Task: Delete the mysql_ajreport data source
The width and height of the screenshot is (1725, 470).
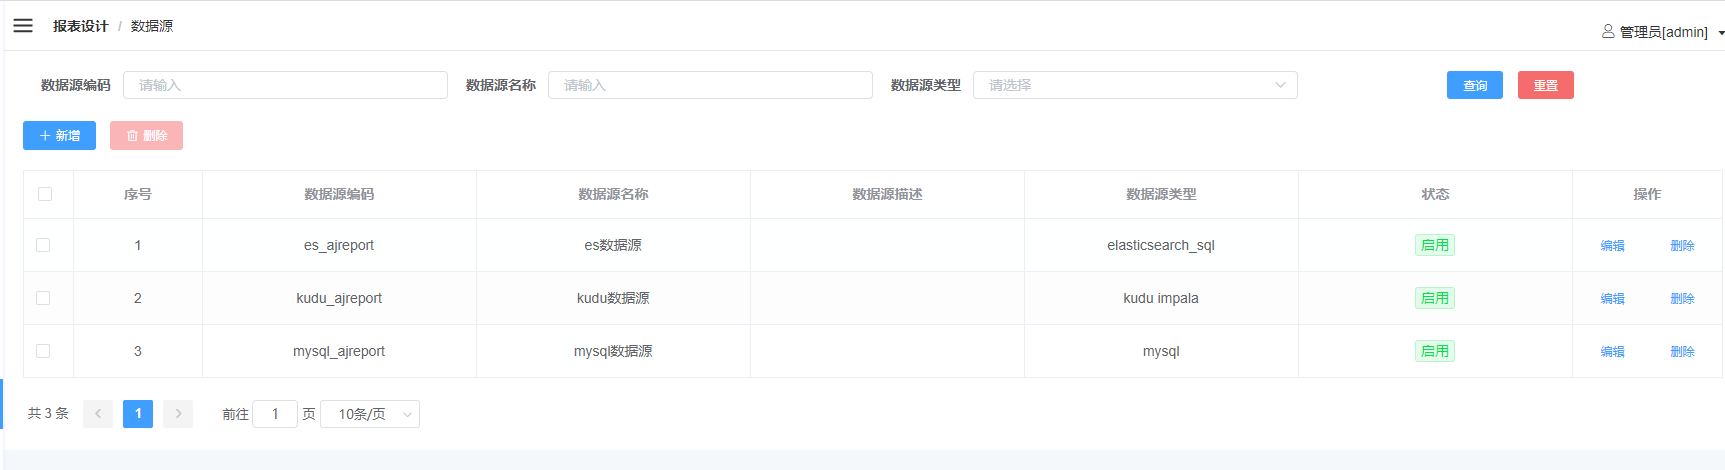Action: click(x=1682, y=352)
